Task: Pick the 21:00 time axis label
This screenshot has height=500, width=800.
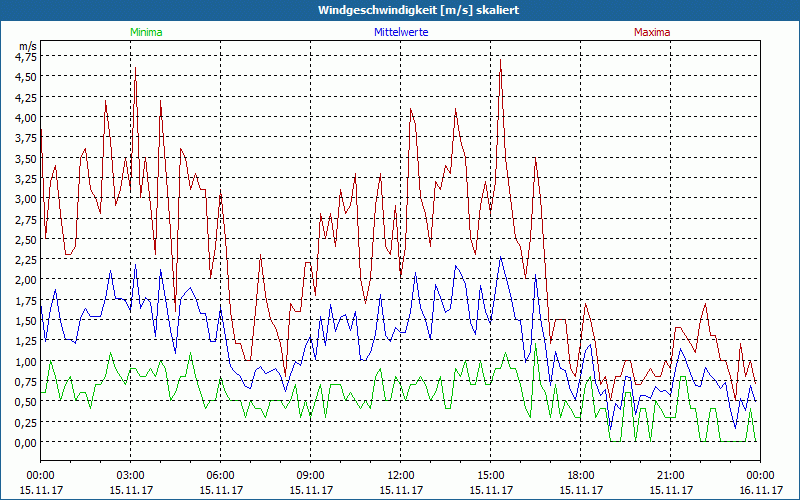Action: tap(671, 475)
